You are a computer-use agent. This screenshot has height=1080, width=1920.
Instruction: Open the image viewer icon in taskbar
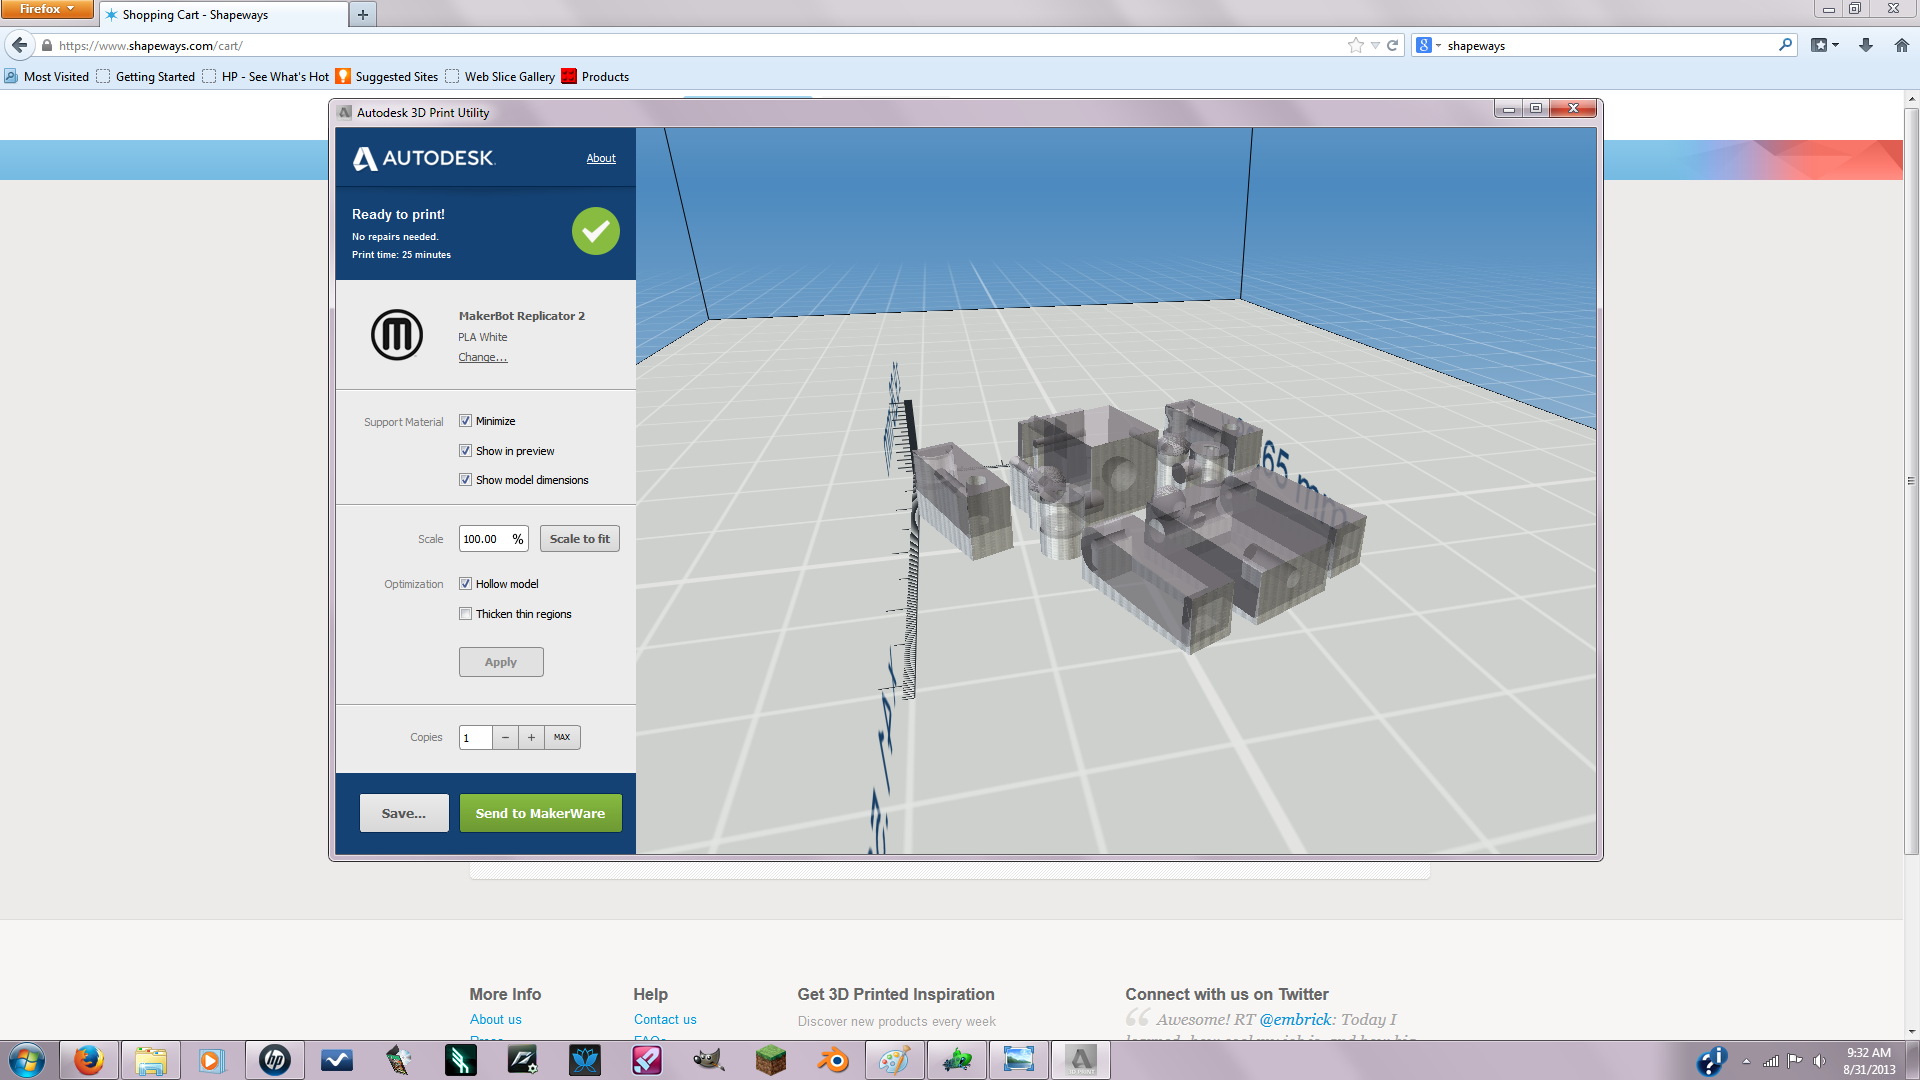tap(1018, 1060)
